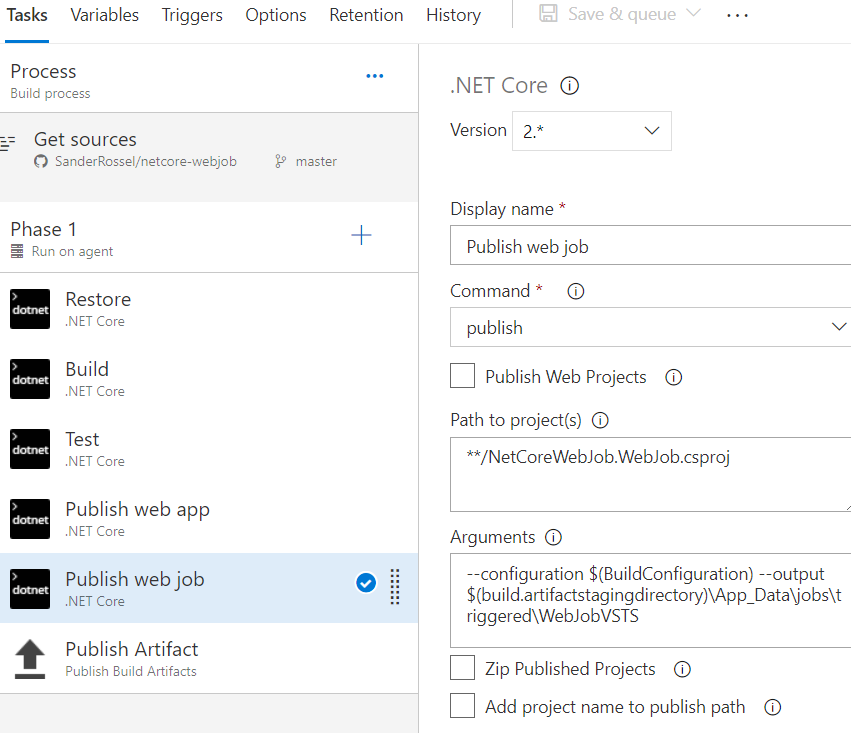Viewport: 851px width, 733px height.
Task: Click the plus to add a Phase 1 task
Action: 361,235
